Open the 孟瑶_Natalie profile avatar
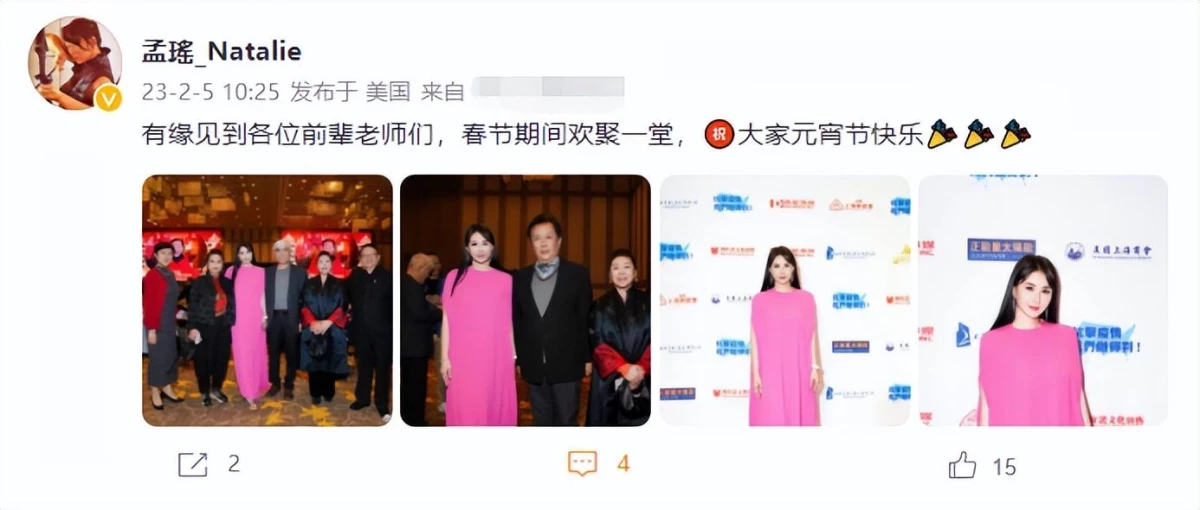The height and width of the screenshot is (510, 1200). [75, 63]
